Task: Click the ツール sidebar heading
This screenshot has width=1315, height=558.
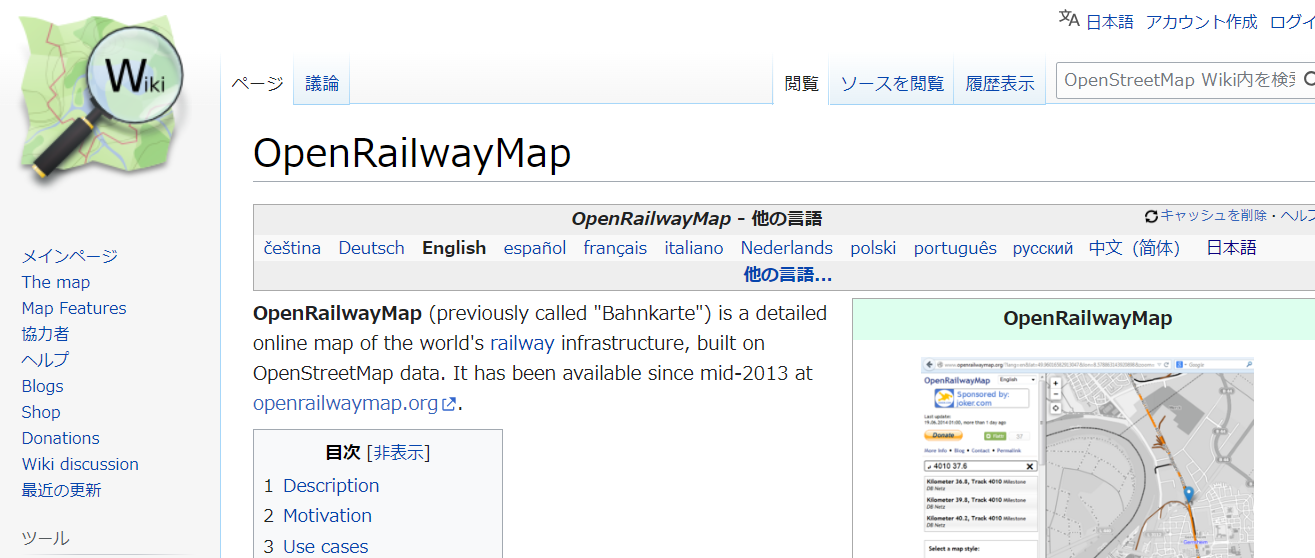Action: (x=46, y=538)
